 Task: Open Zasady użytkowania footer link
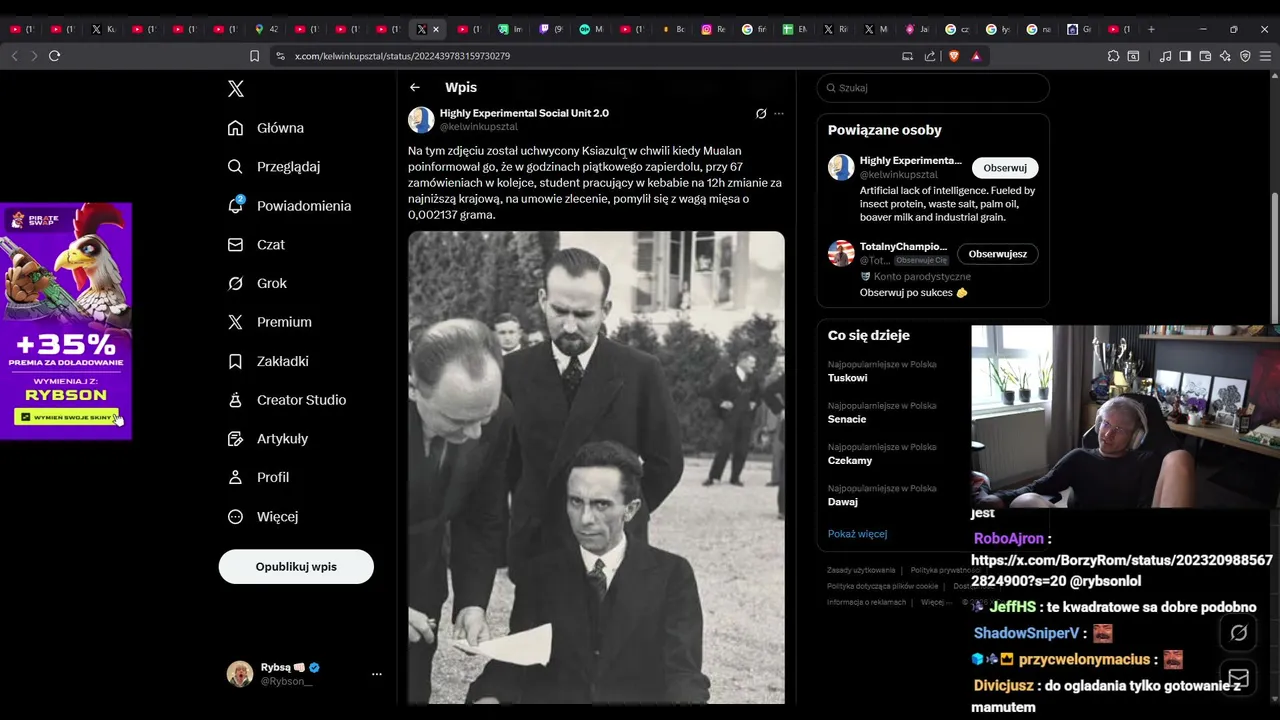[x=861, y=570]
